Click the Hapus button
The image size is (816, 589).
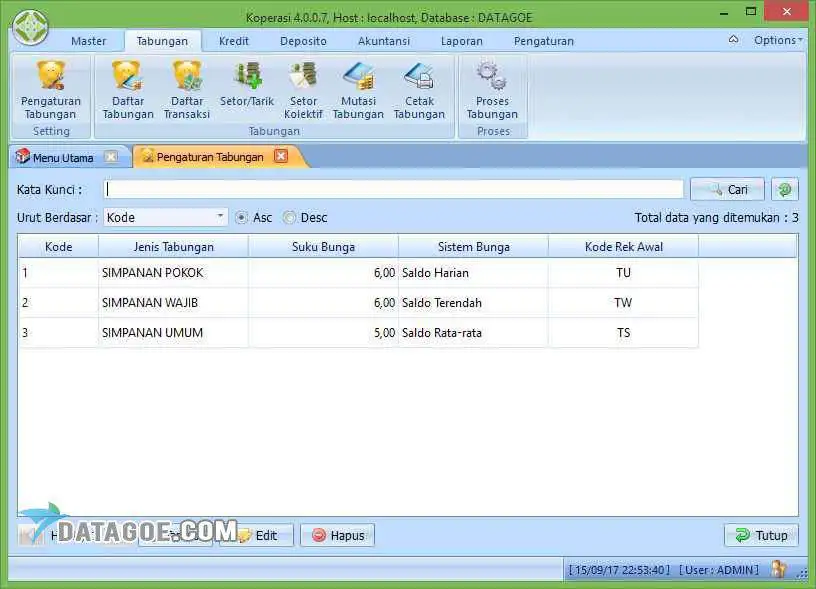(x=337, y=536)
